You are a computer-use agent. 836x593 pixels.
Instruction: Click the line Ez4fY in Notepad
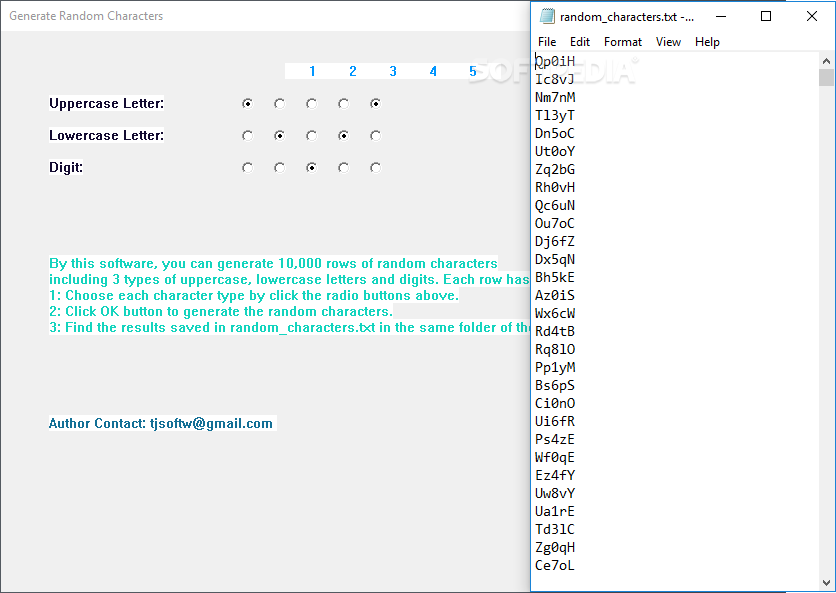pos(555,476)
